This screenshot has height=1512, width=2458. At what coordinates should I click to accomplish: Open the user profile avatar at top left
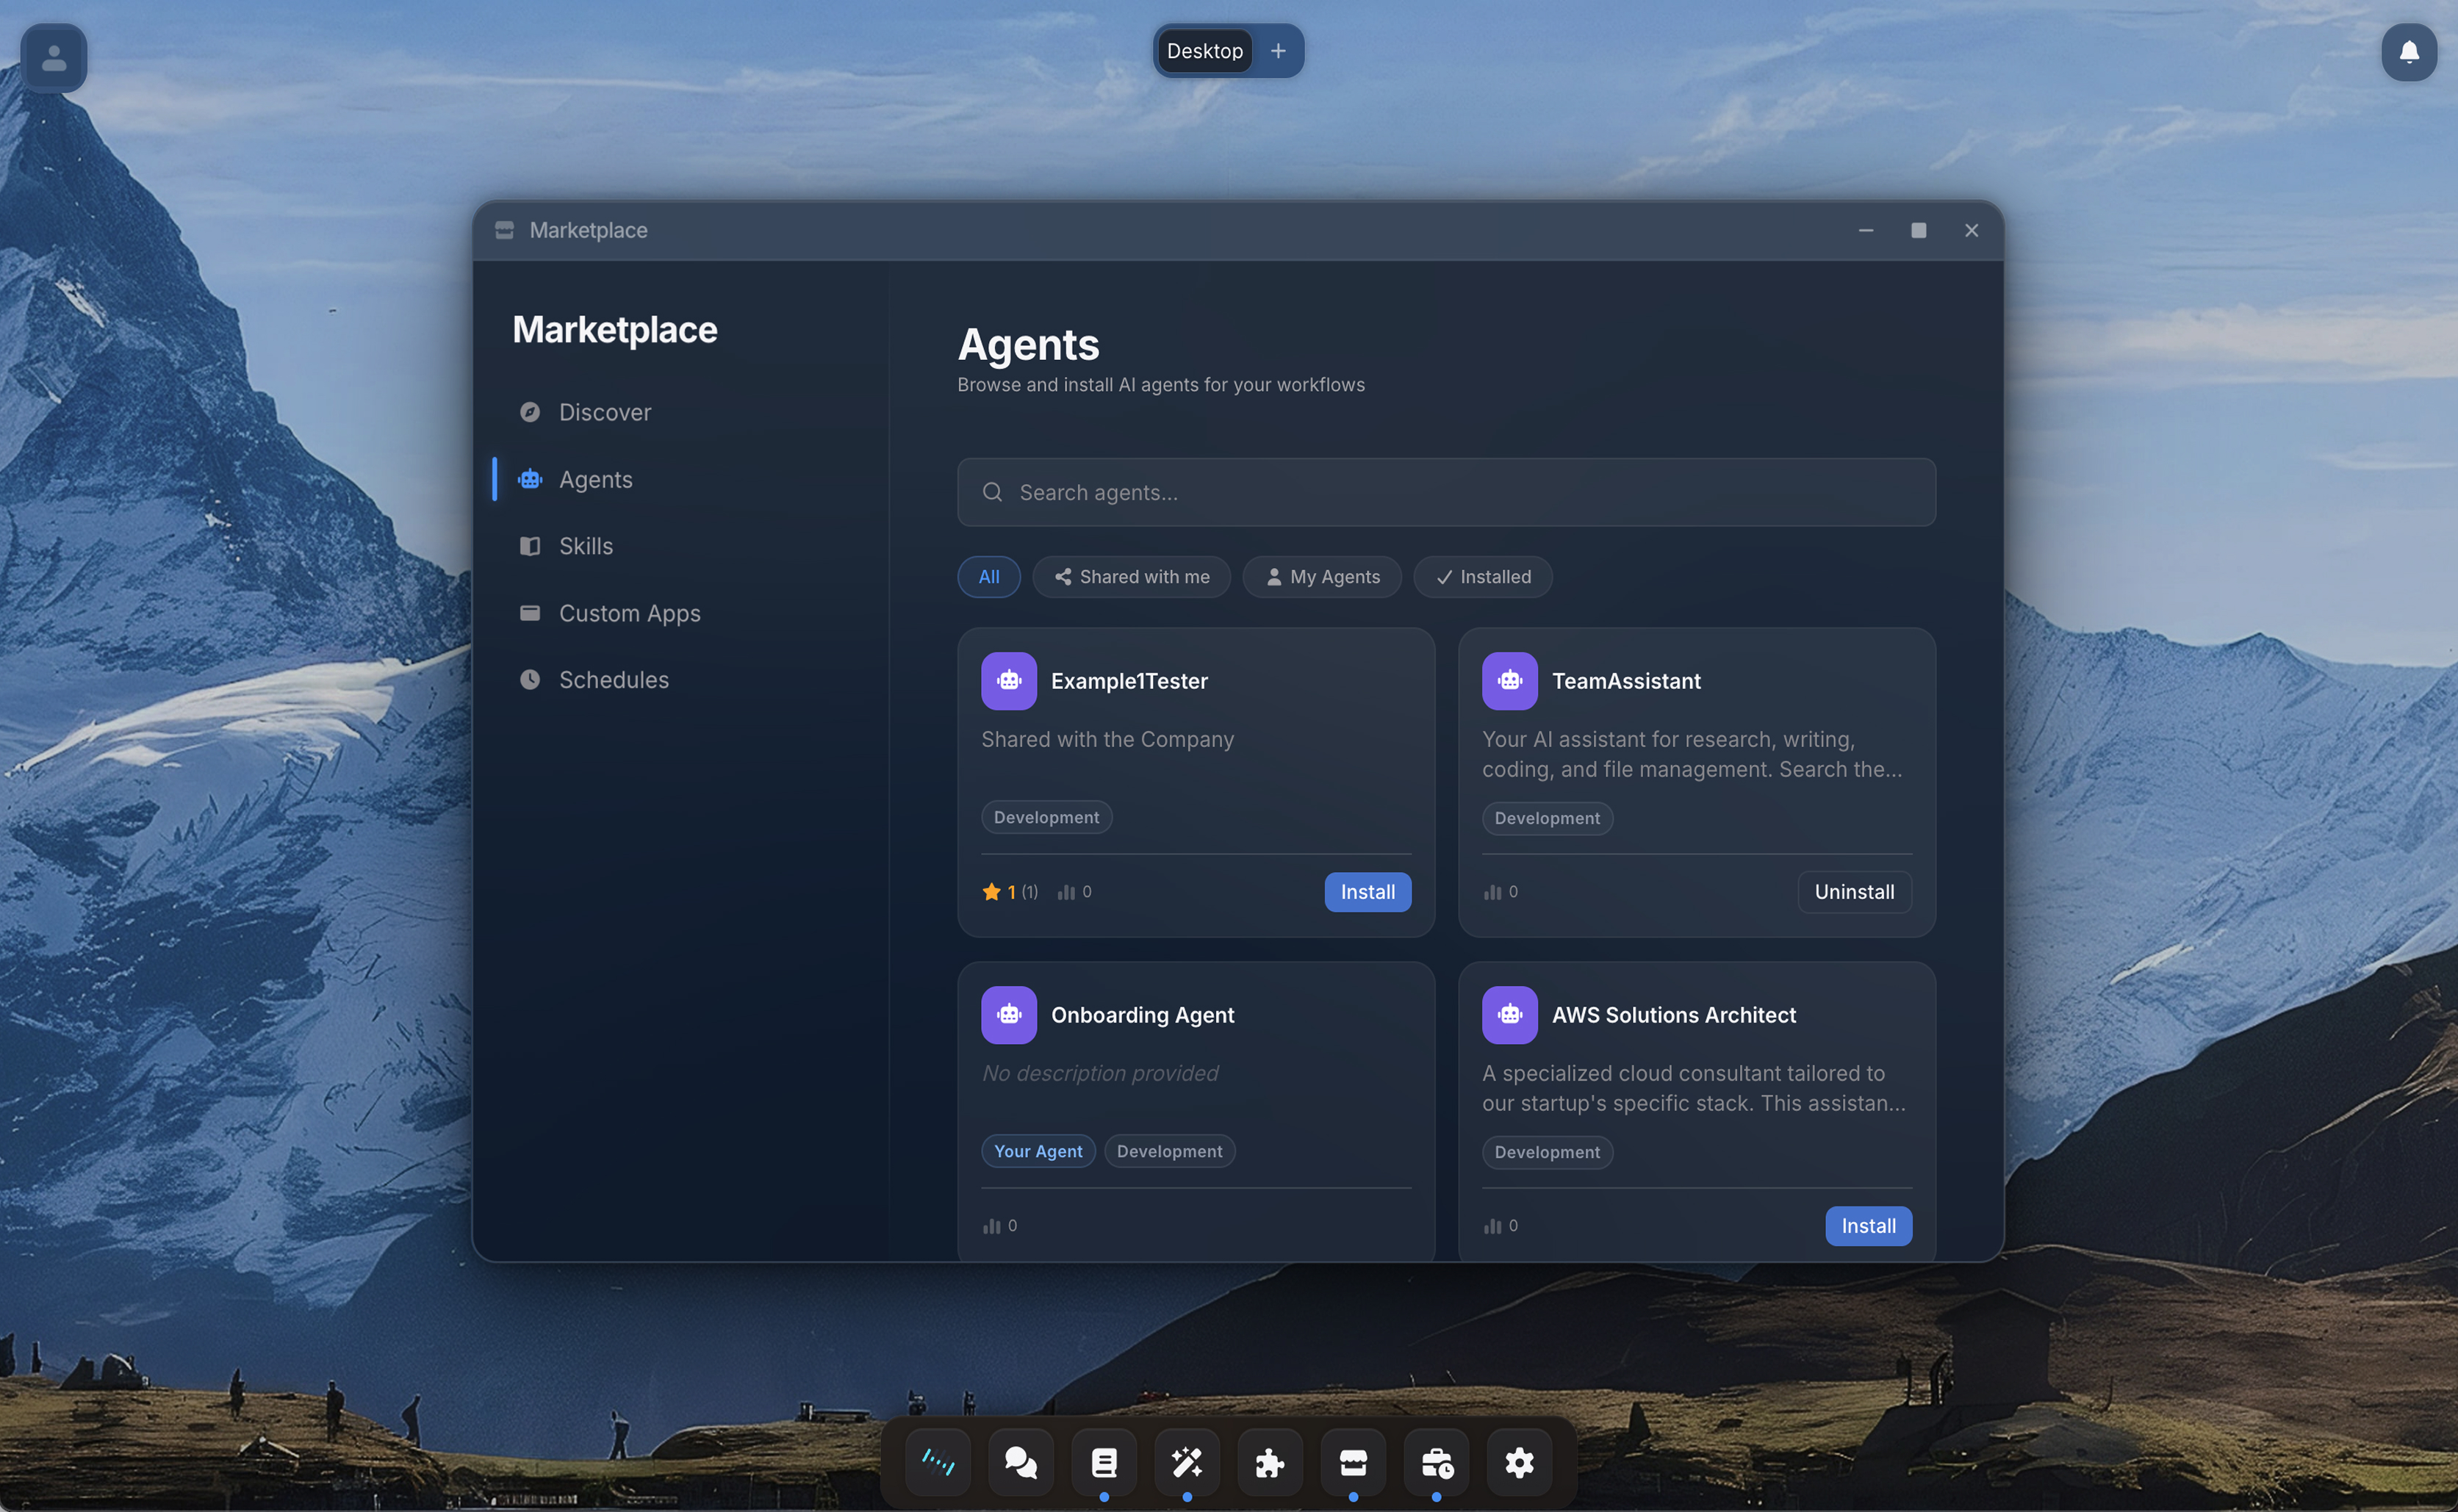[53, 57]
